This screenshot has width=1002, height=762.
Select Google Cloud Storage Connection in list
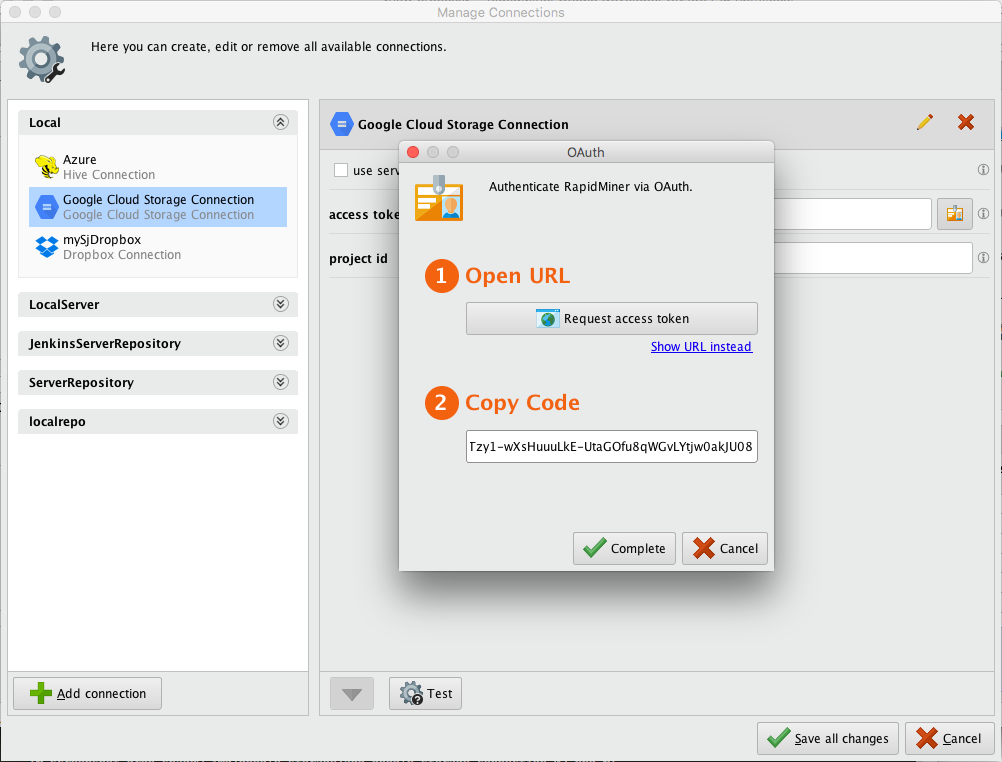[158, 207]
